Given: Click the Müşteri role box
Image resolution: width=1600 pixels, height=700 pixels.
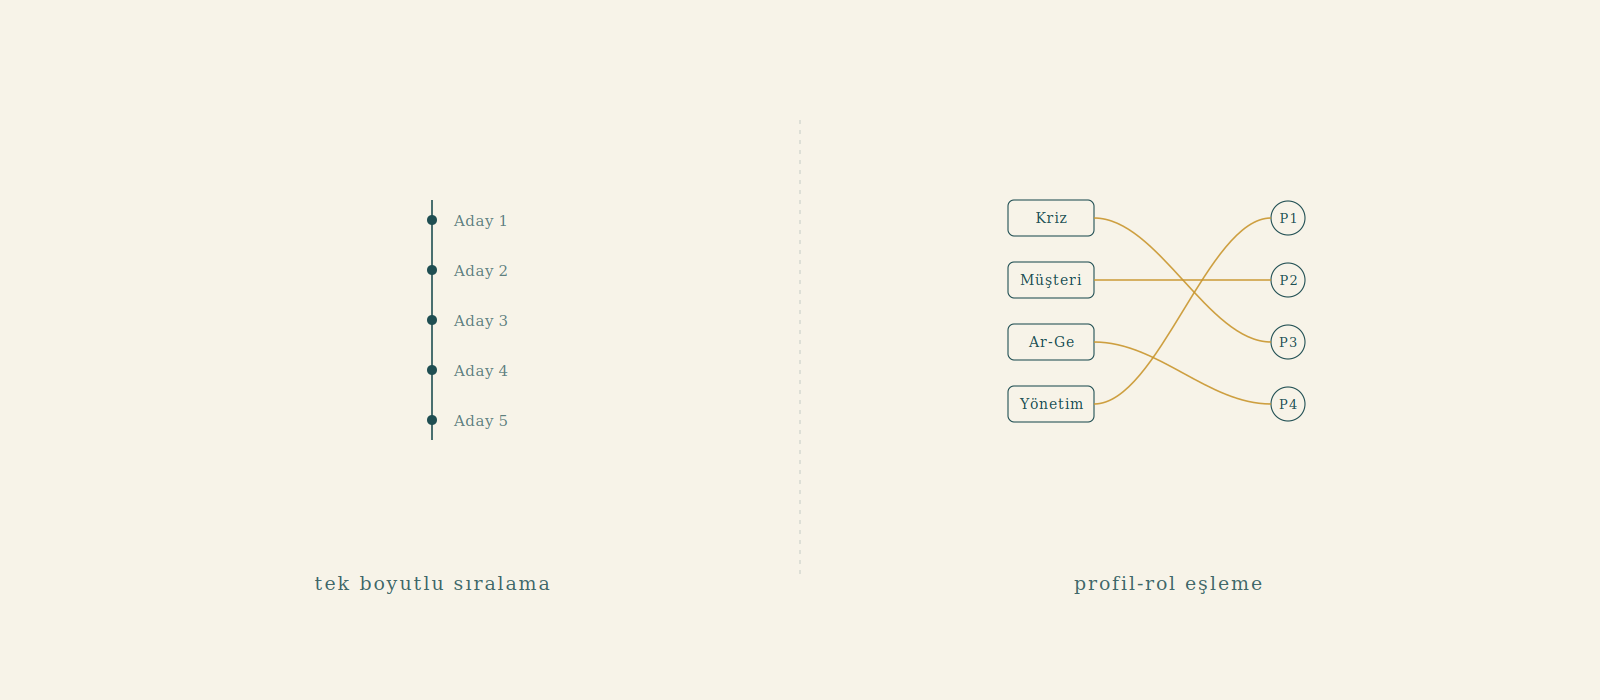Looking at the screenshot, I should (x=1051, y=280).
